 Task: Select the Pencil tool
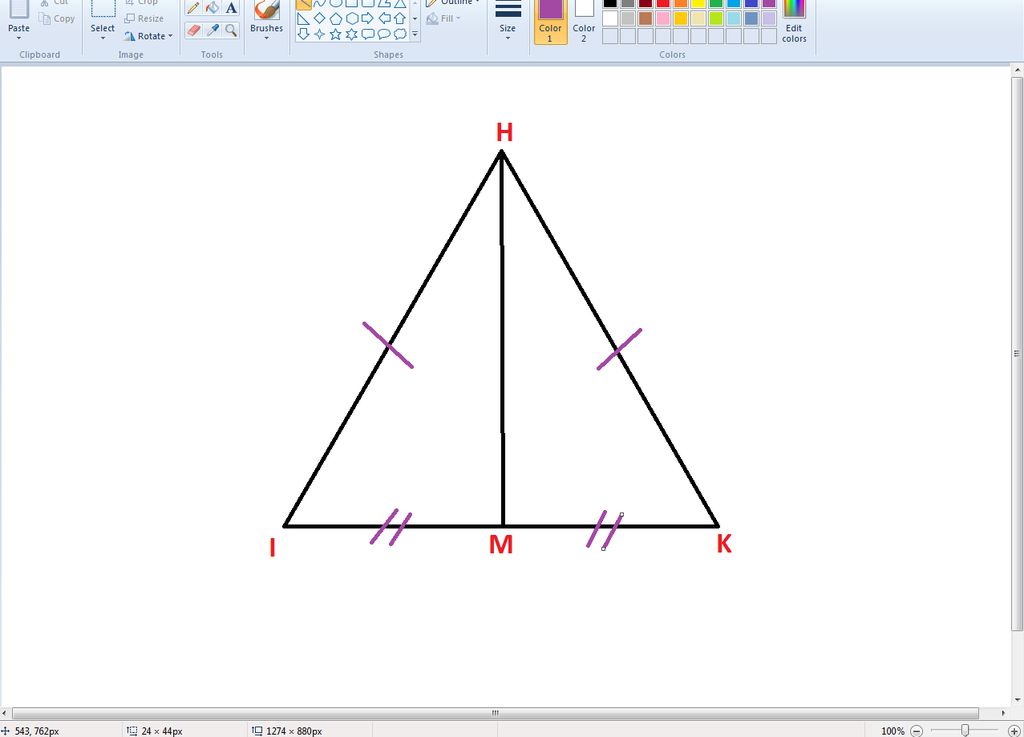[193, 8]
